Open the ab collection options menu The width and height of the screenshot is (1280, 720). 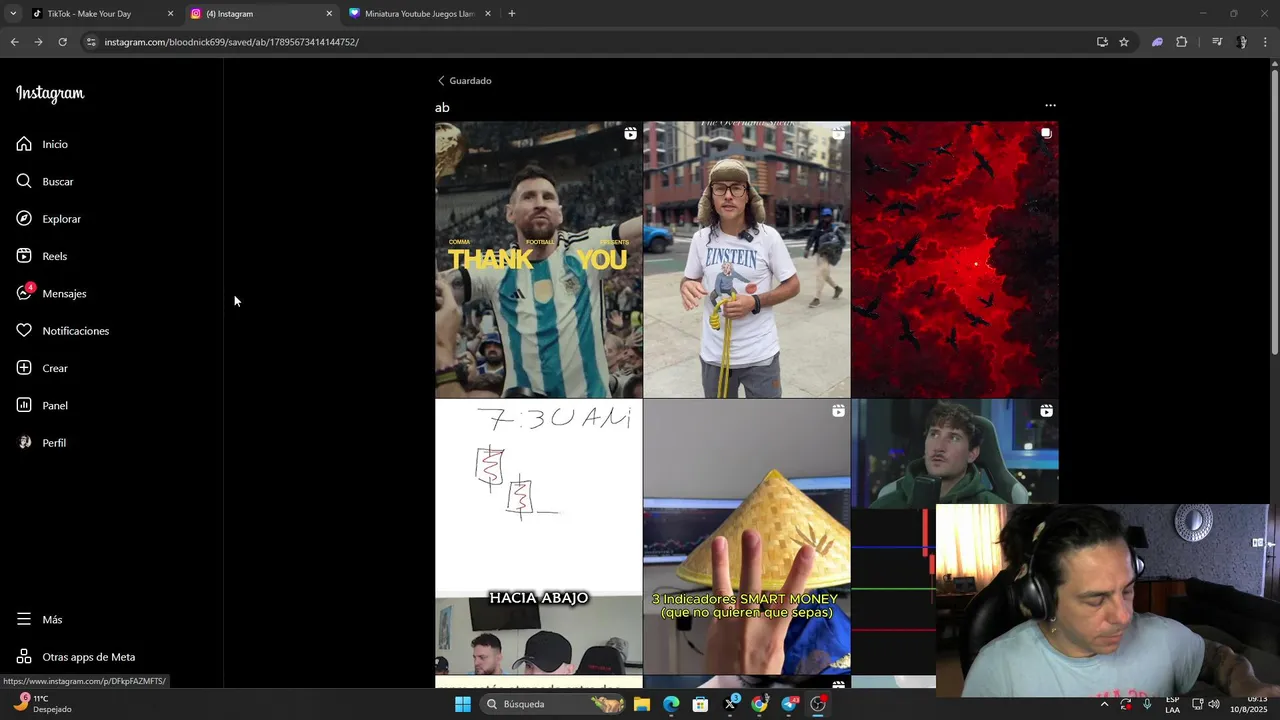point(1050,105)
